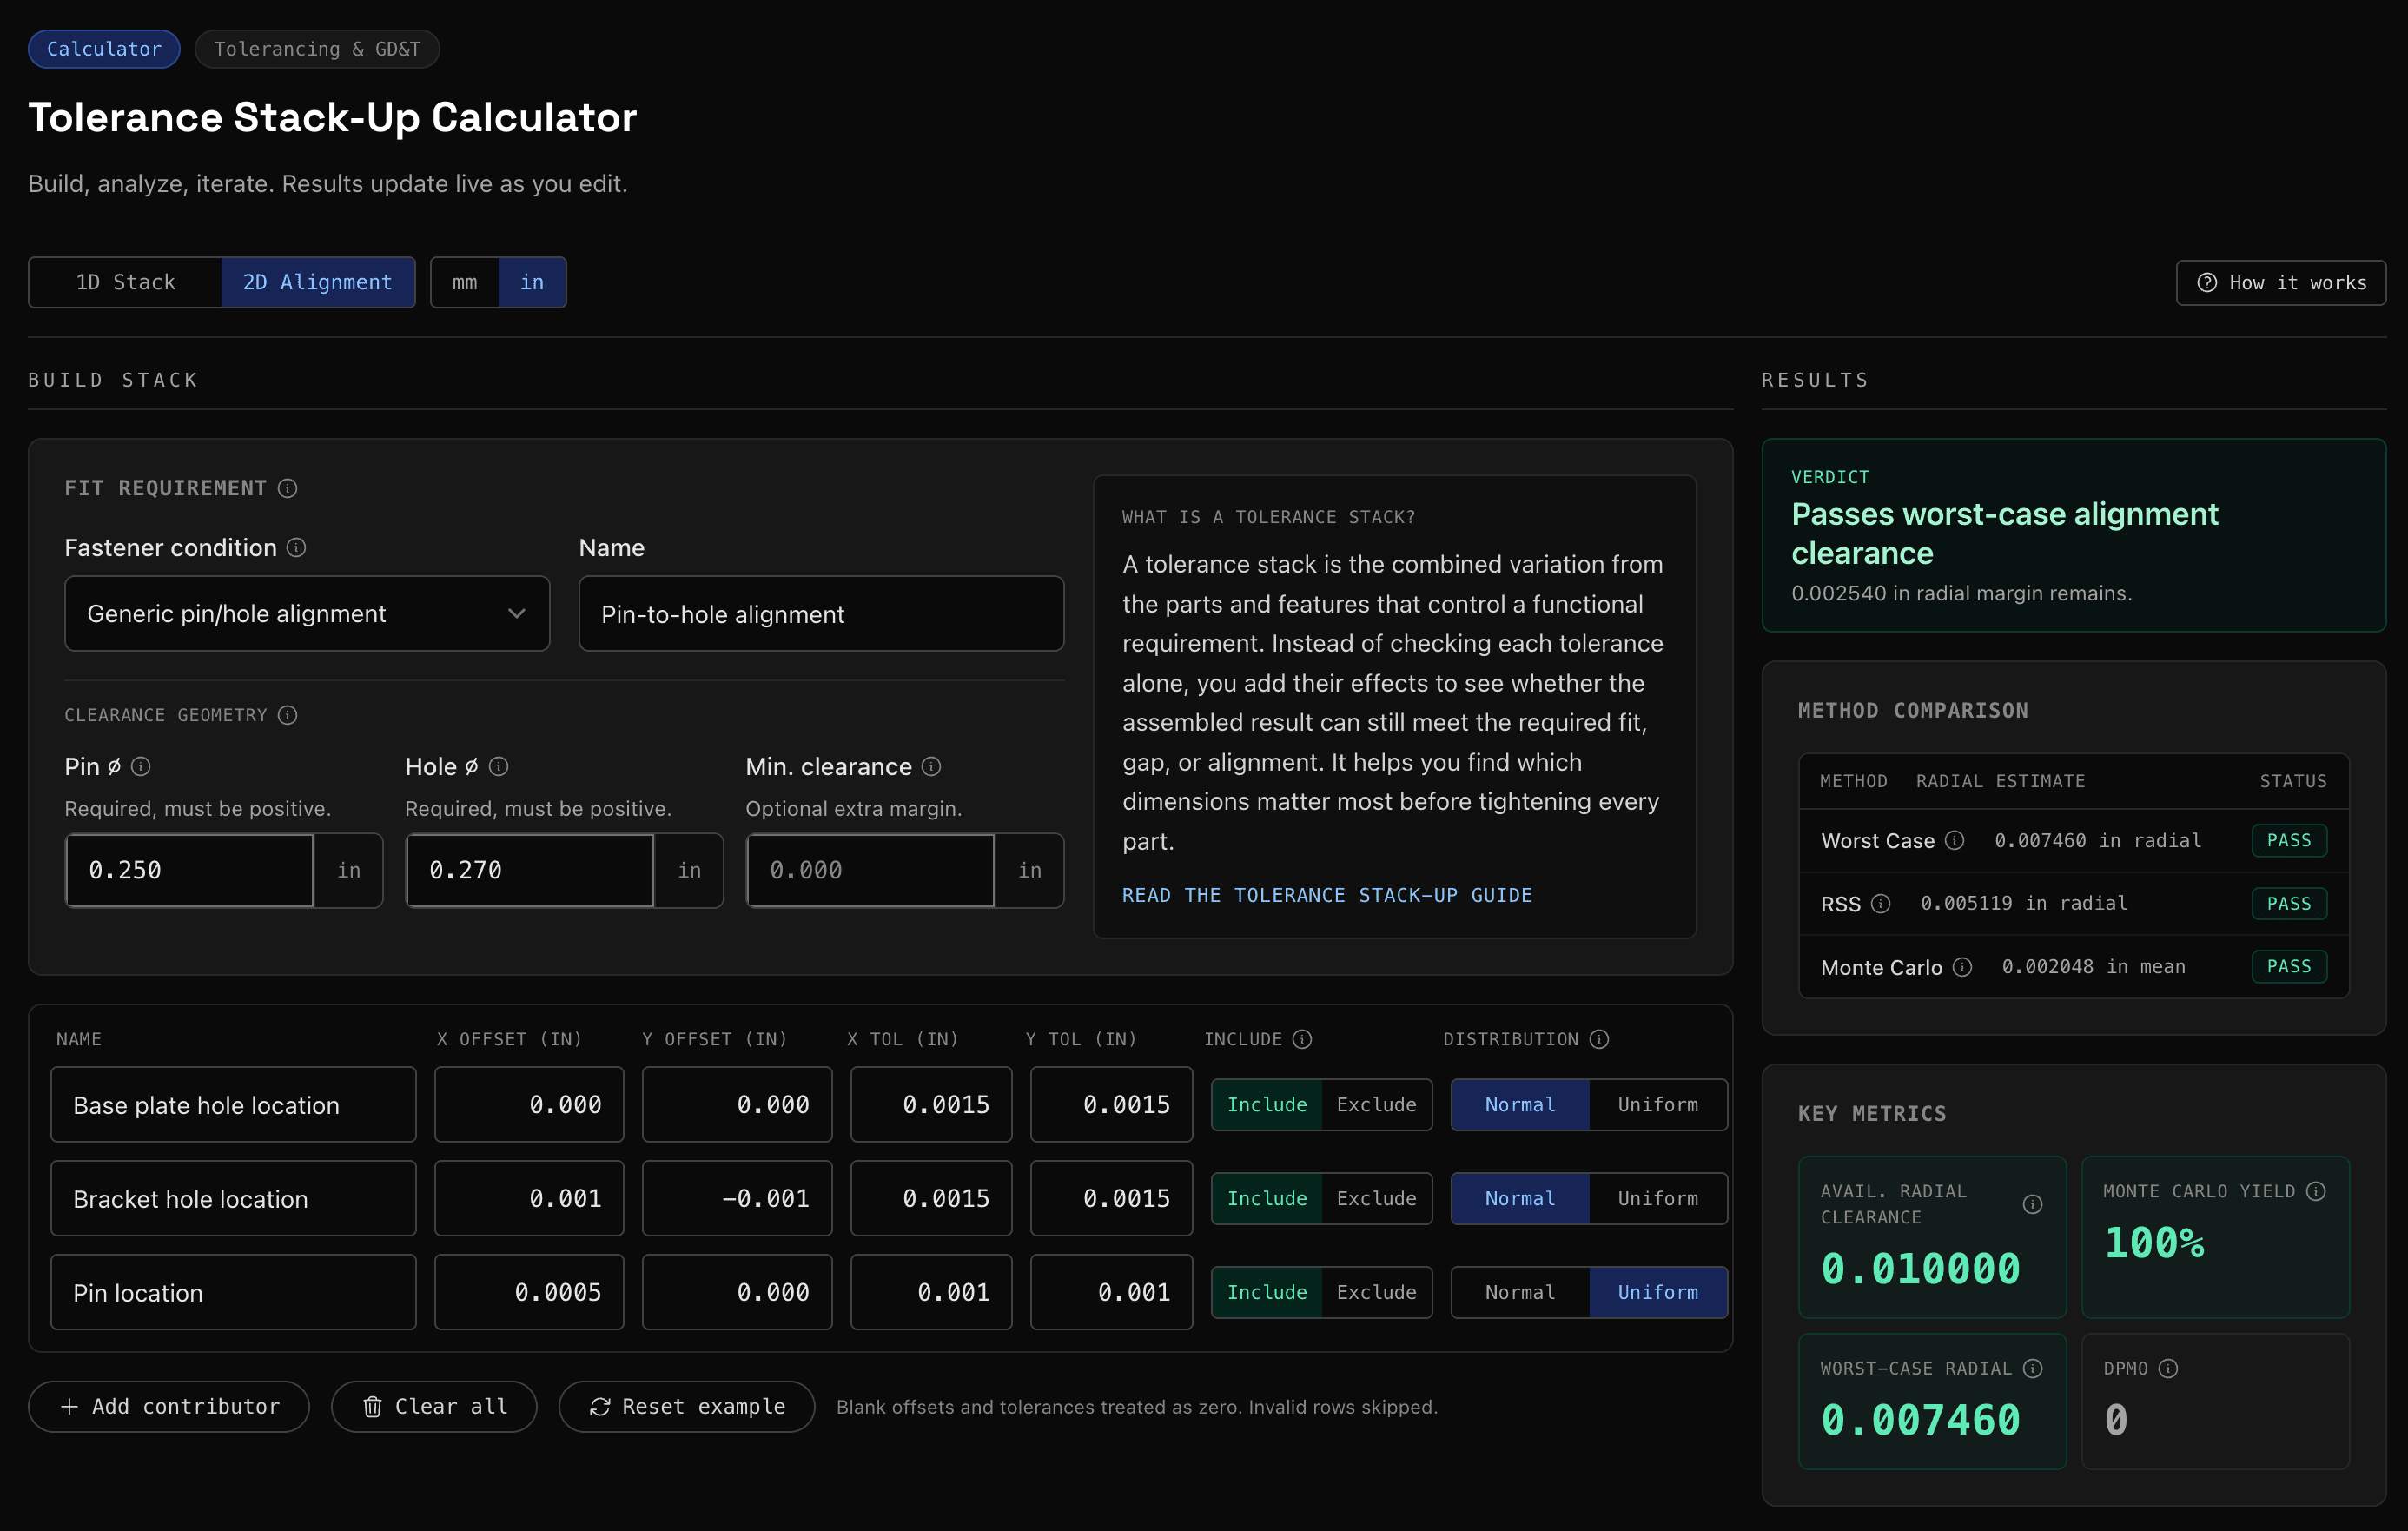Image resolution: width=2408 pixels, height=1531 pixels.
Task: Click the Calculator breadcrumb pill
Action: [x=104, y=49]
